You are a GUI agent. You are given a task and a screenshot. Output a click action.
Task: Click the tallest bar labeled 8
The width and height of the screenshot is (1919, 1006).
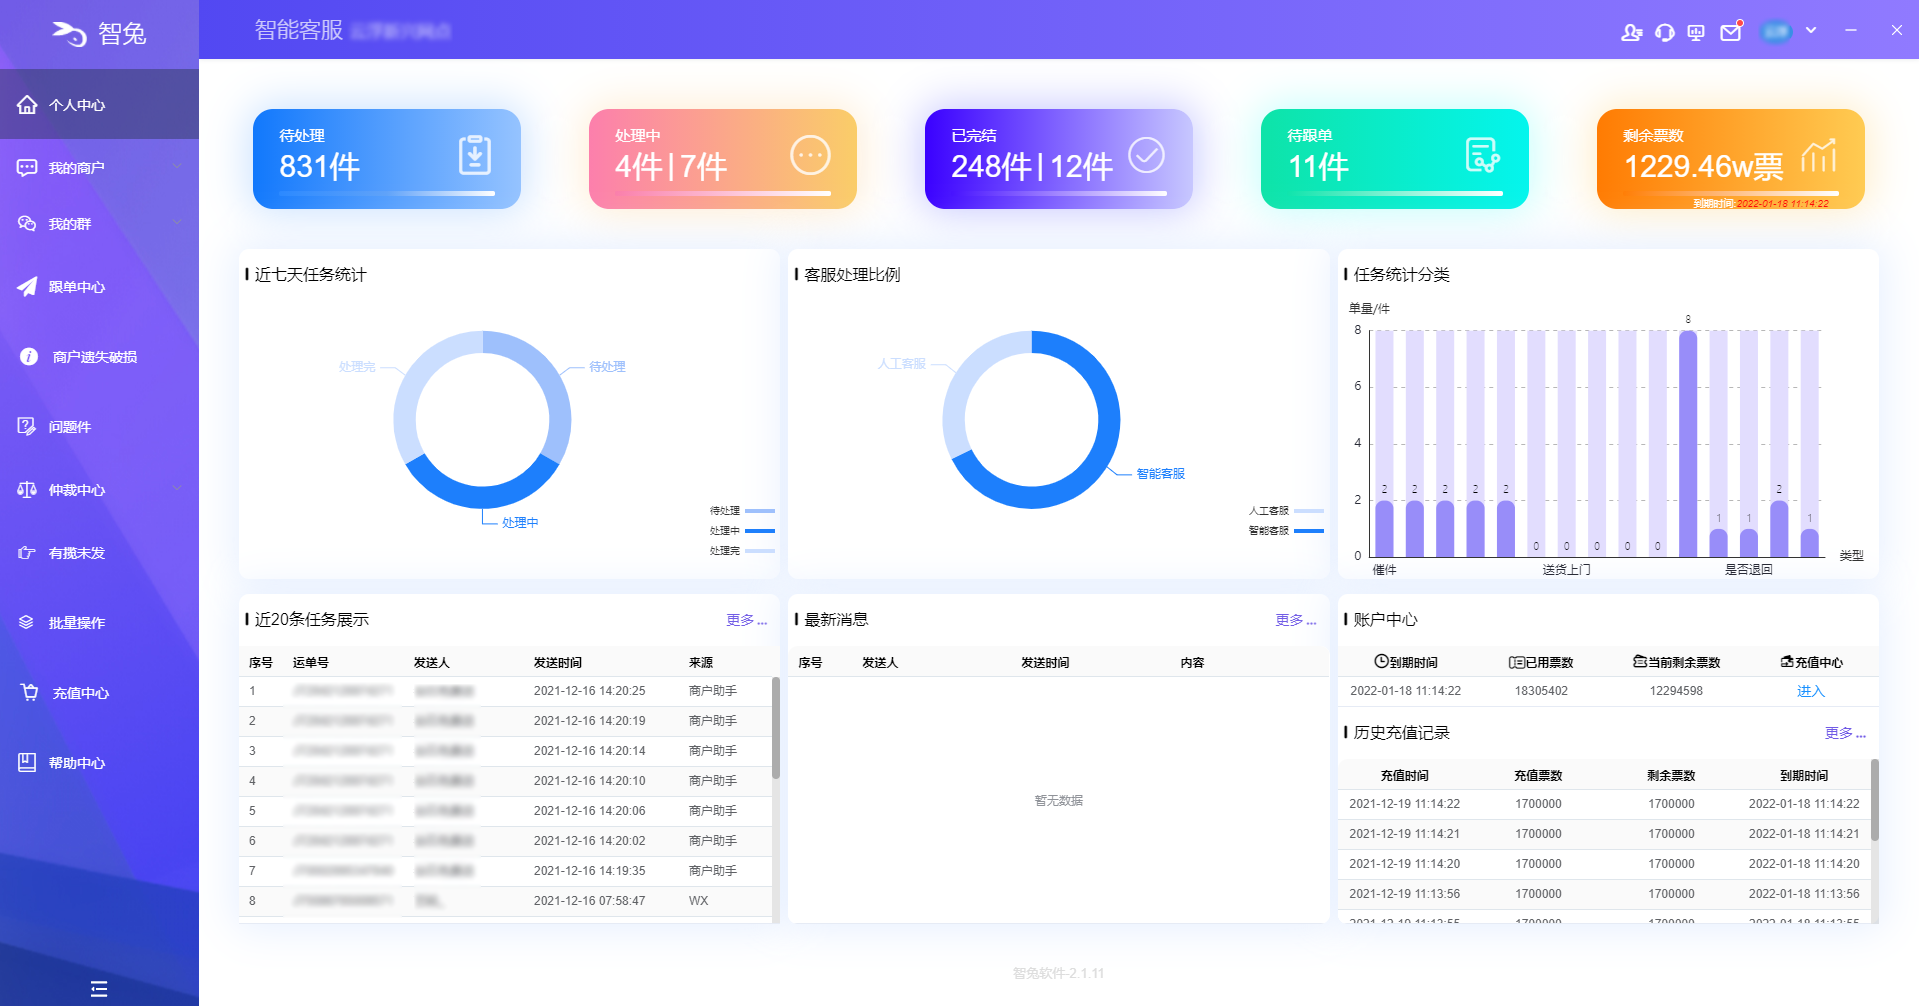1688,443
